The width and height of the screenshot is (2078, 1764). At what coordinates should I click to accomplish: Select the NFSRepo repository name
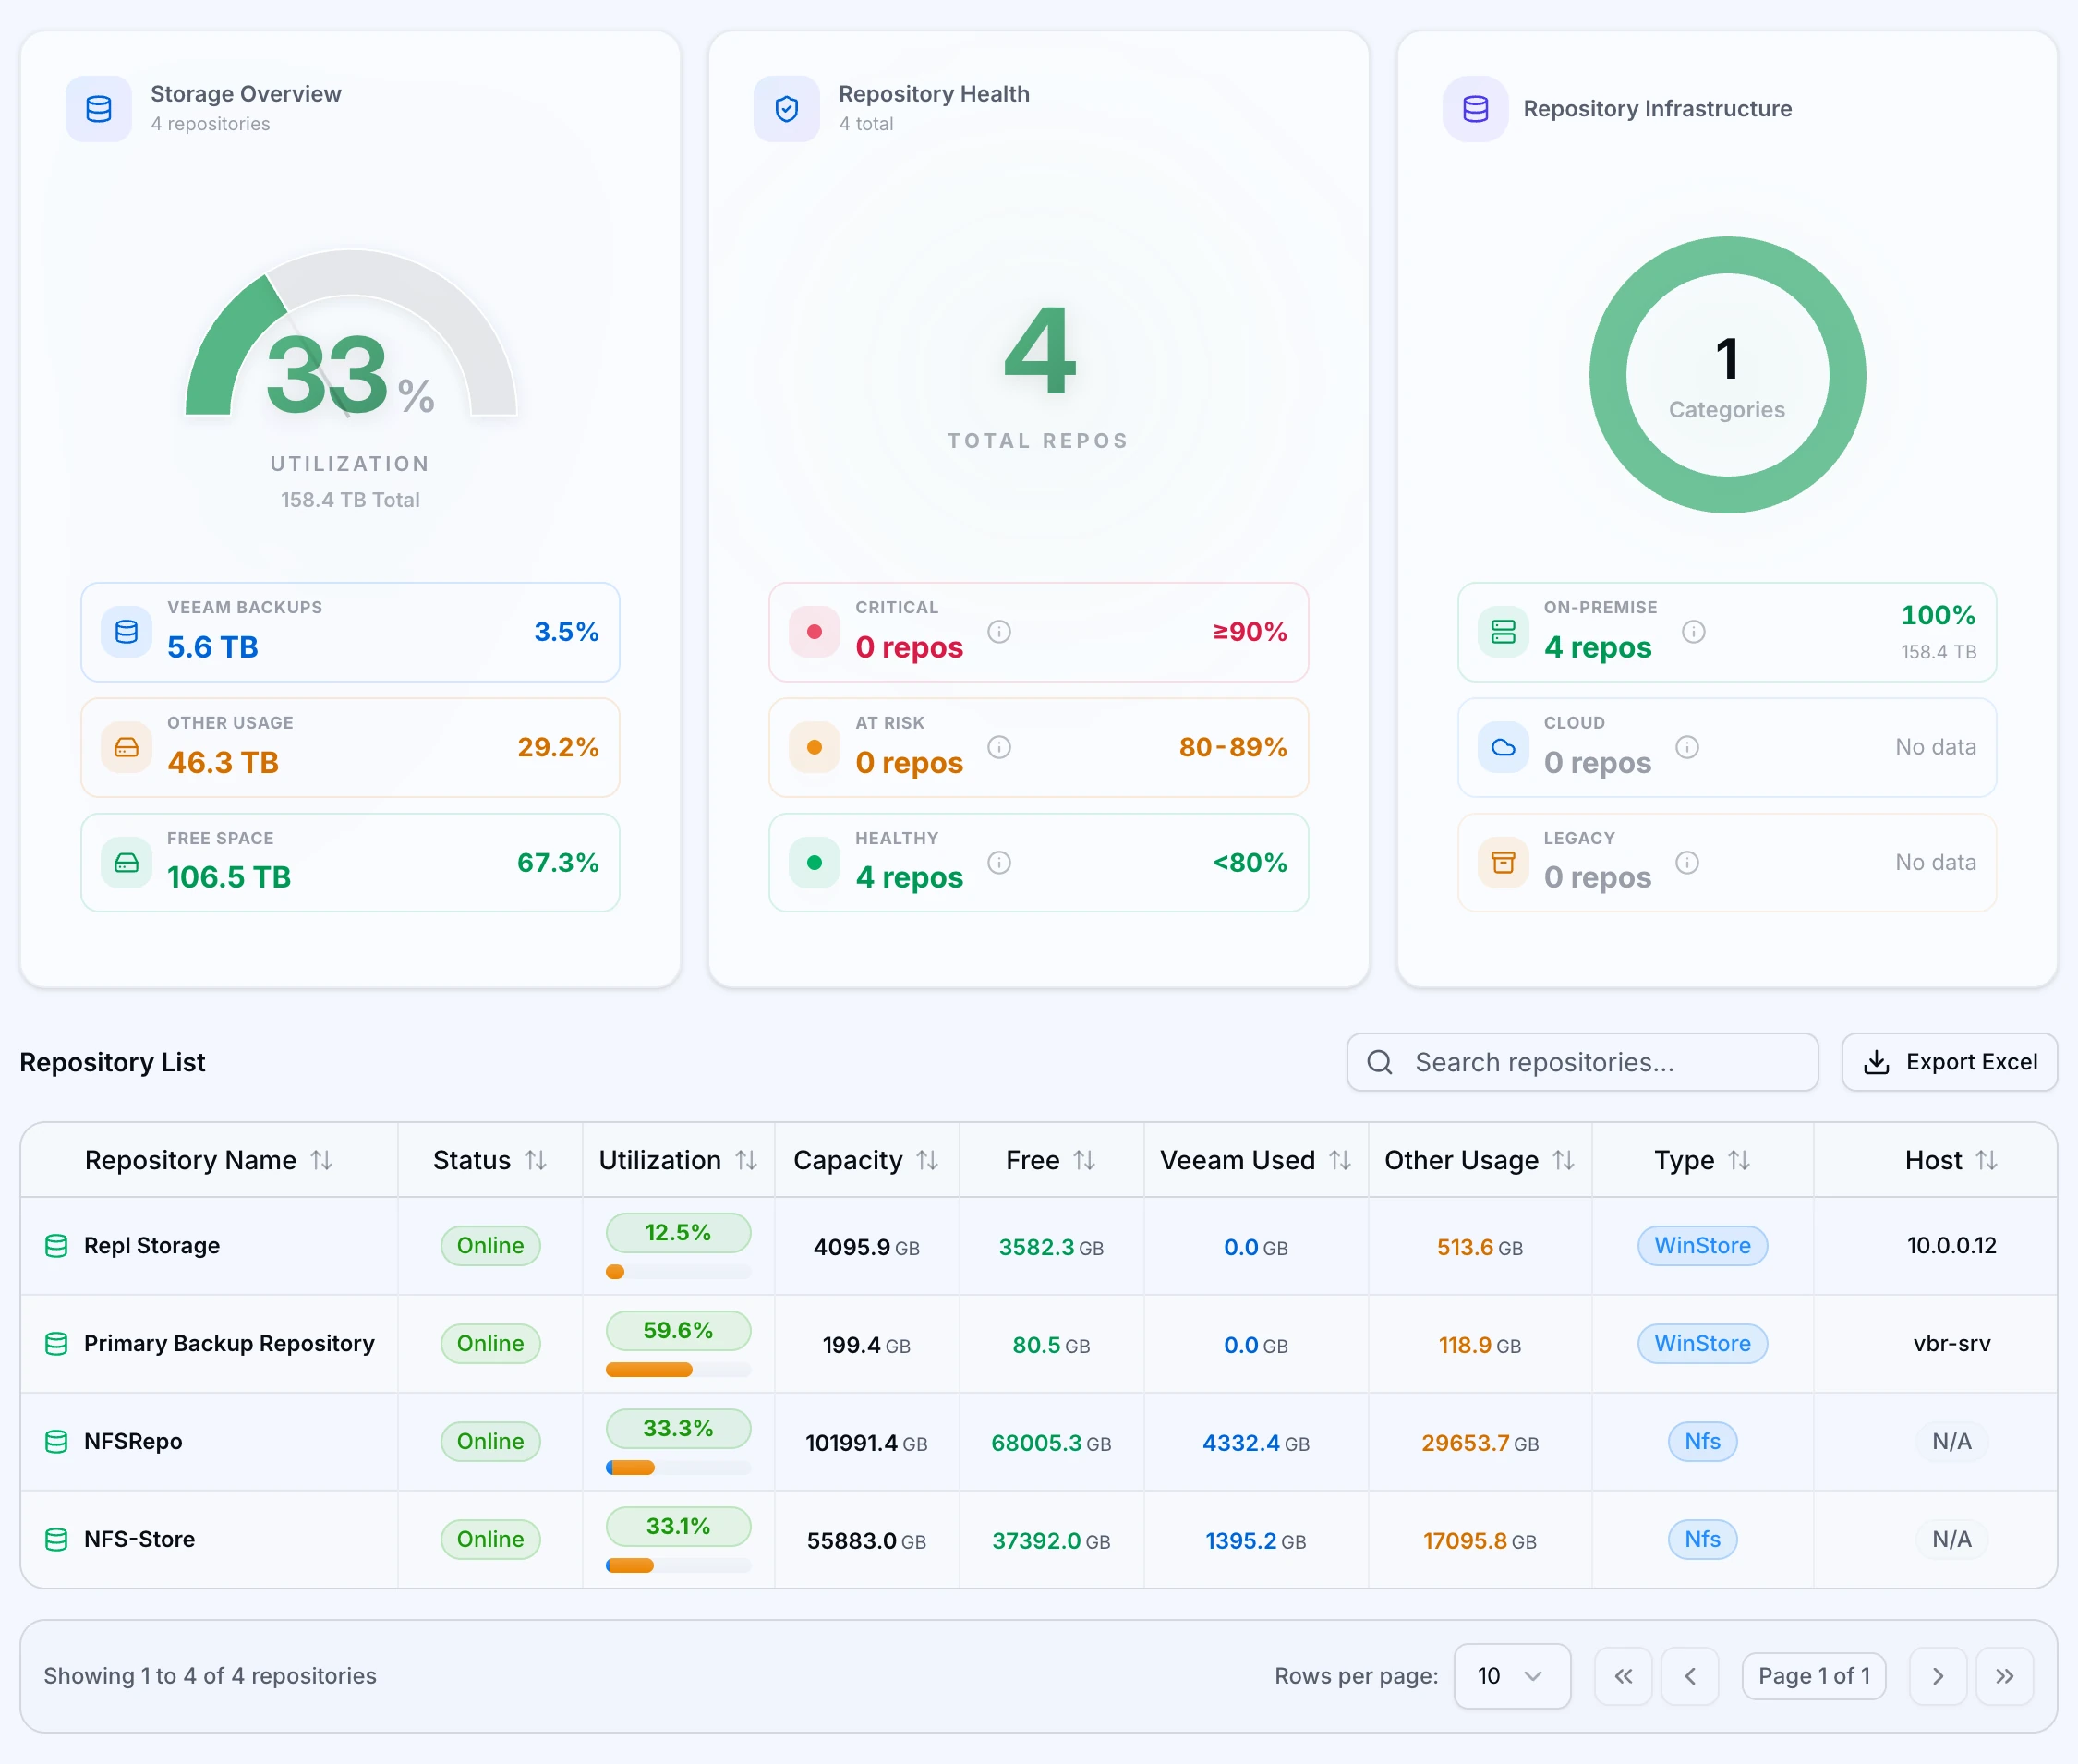click(x=133, y=1442)
